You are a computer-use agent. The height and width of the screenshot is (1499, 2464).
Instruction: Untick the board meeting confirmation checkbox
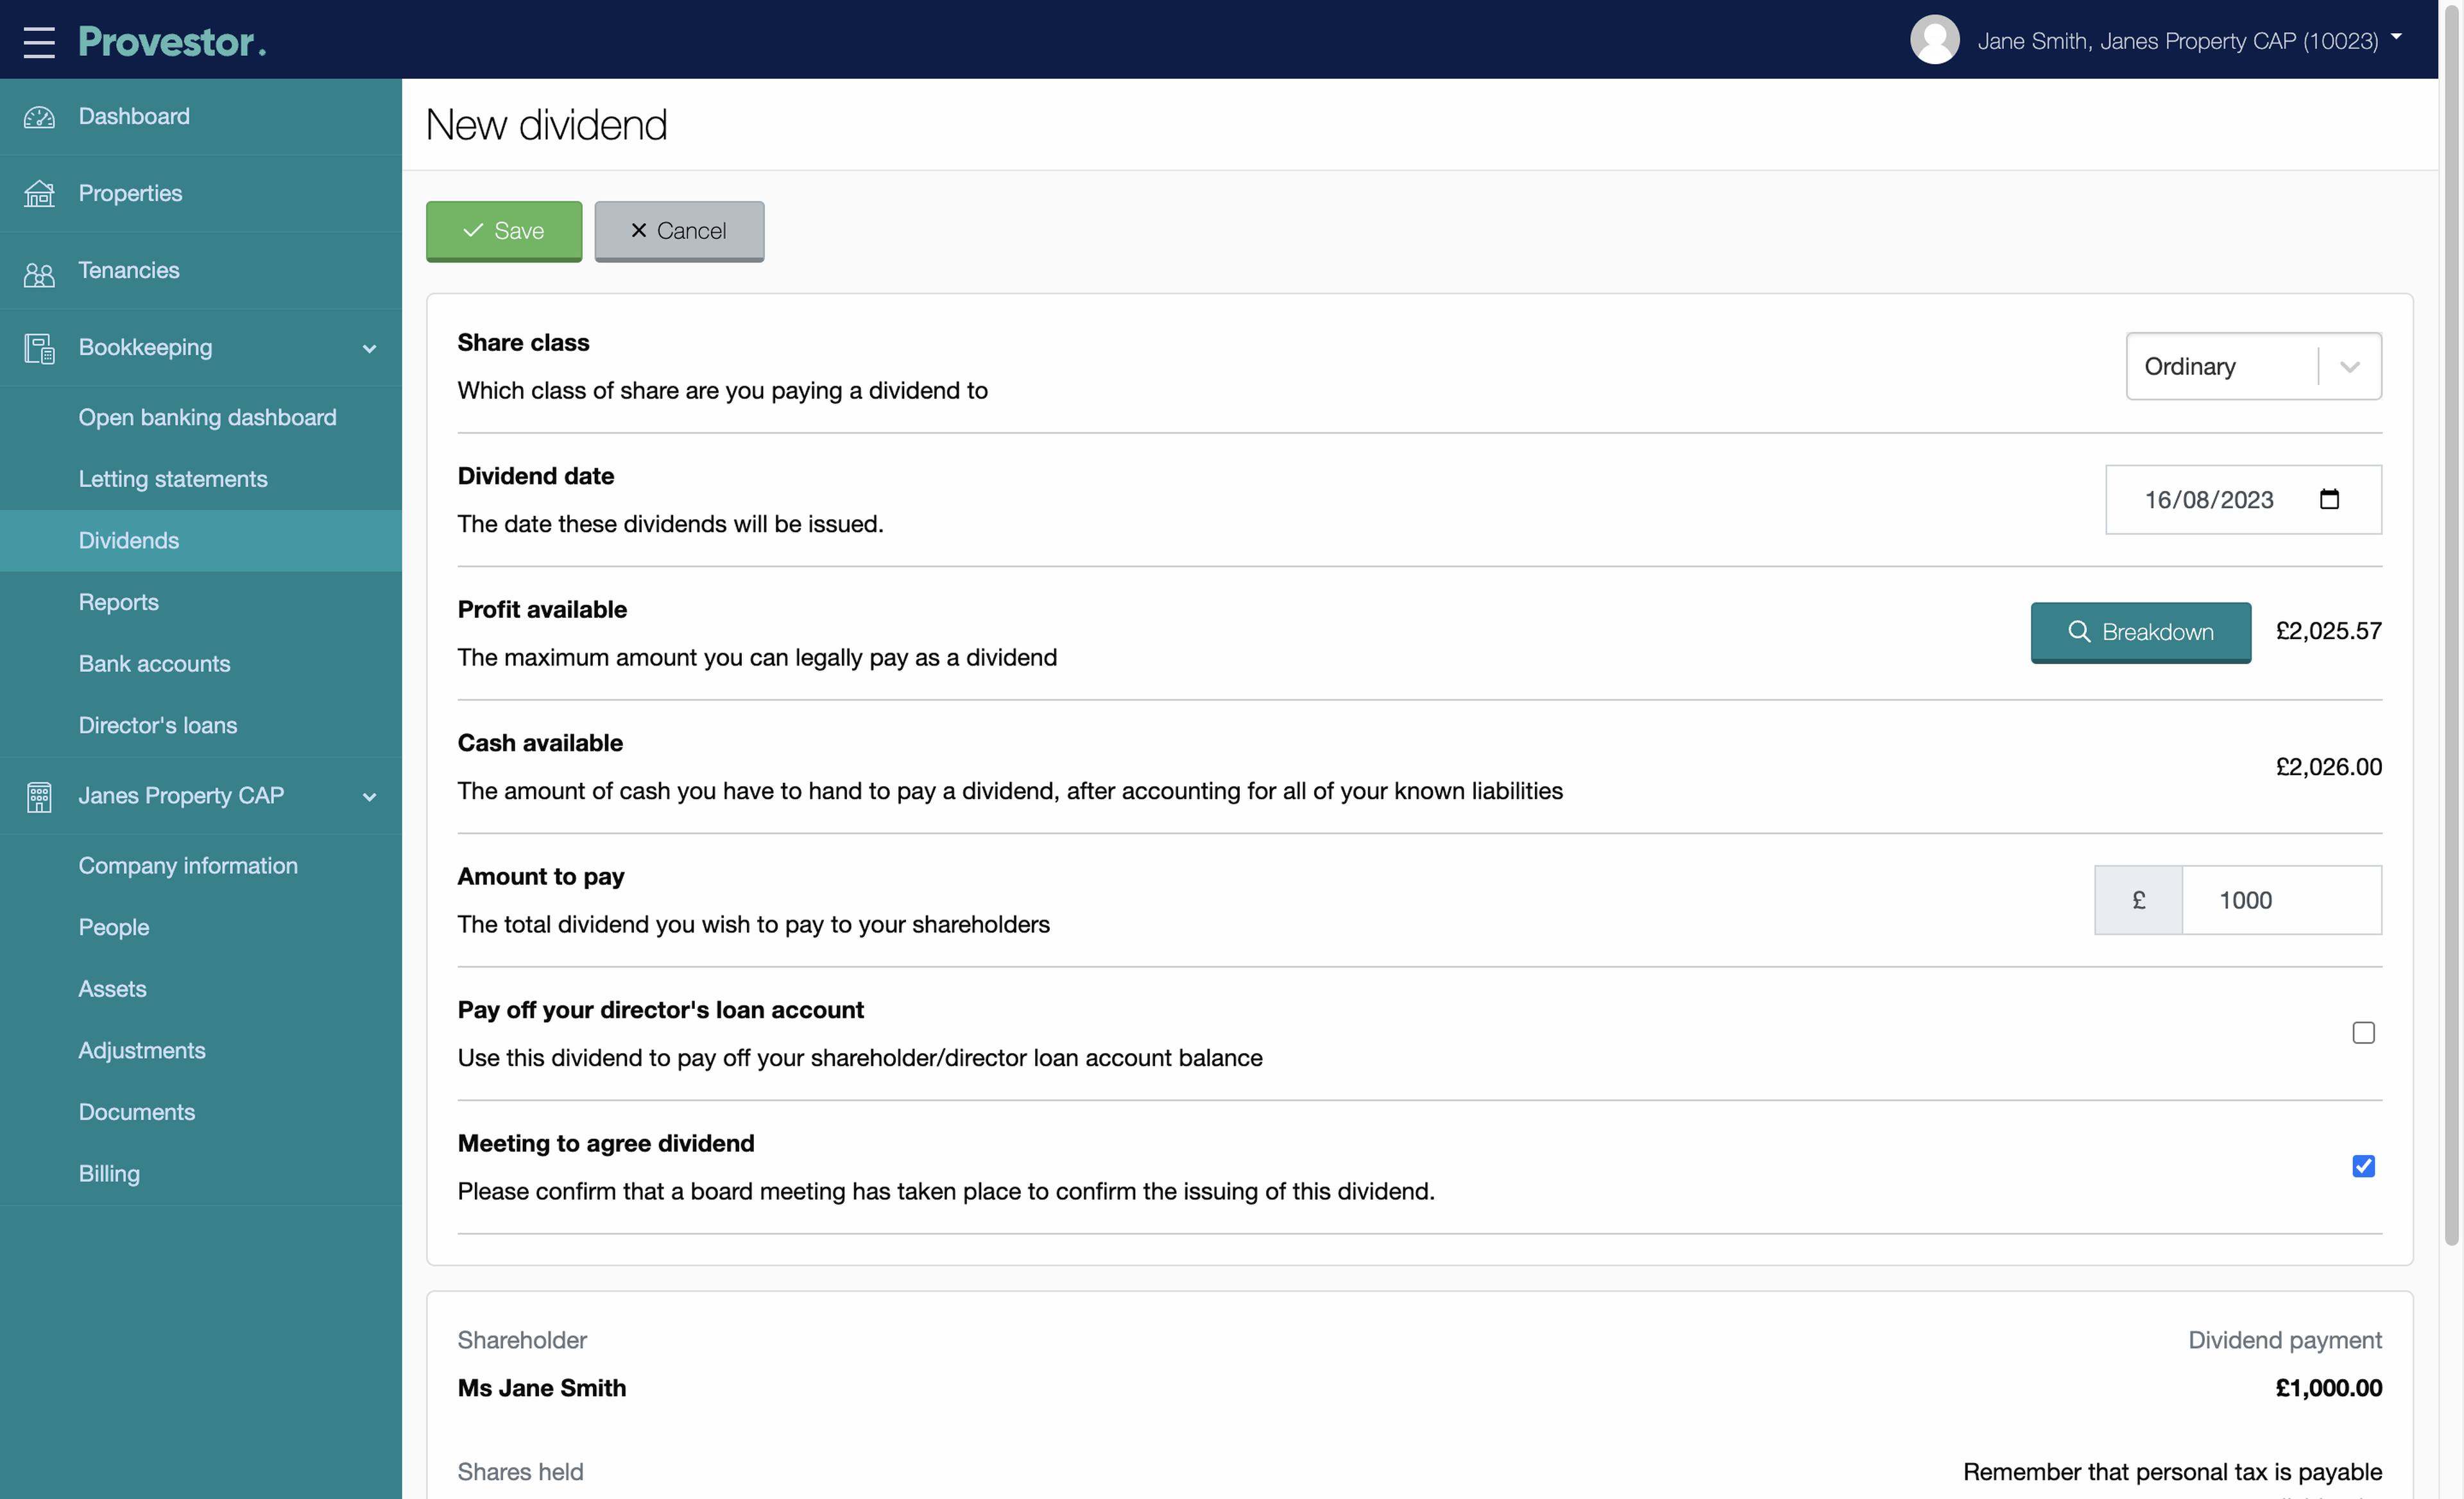pyautogui.click(x=2363, y=1166)
